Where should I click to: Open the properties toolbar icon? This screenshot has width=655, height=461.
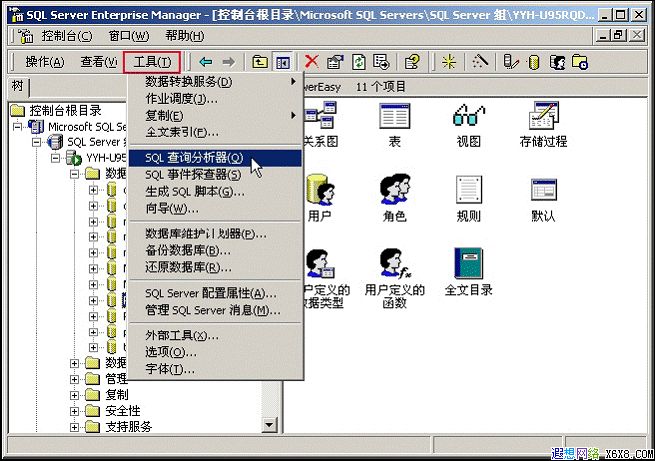[335, 62]
